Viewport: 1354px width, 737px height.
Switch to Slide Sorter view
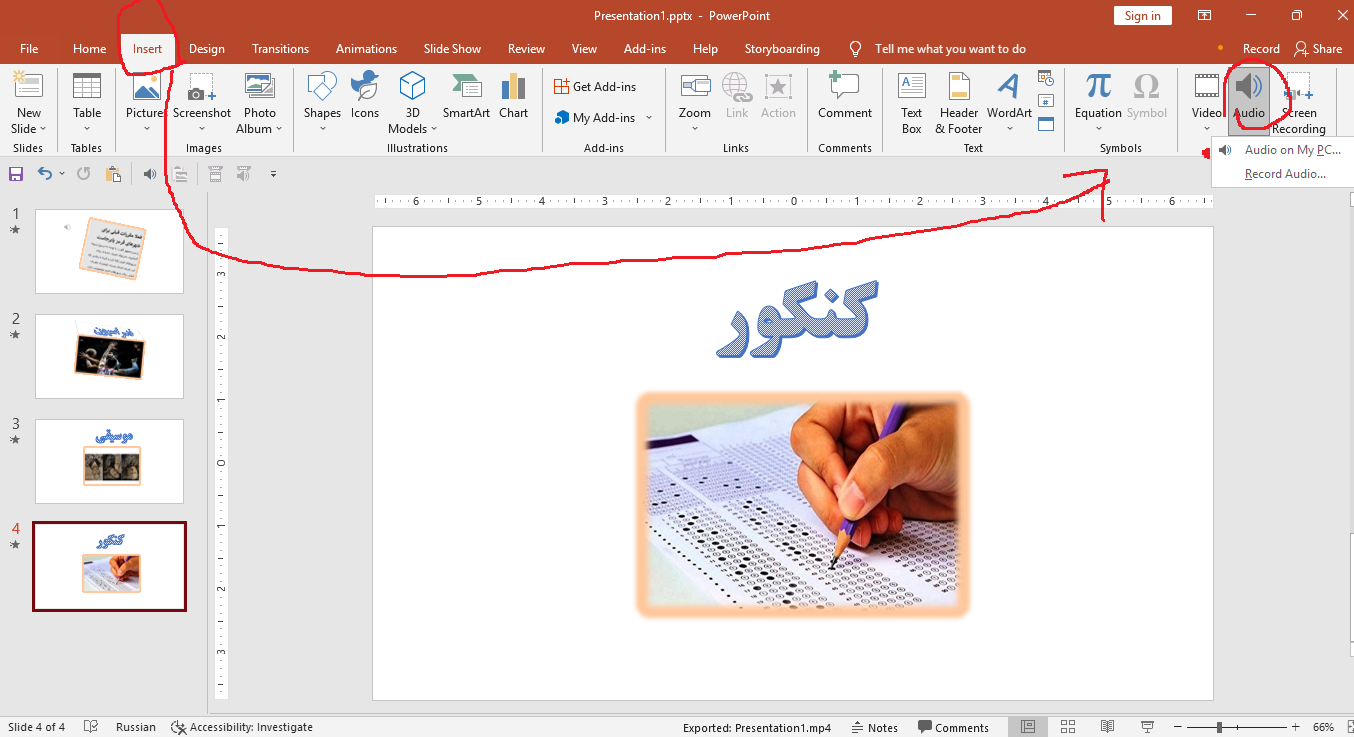coord(1068,727)
